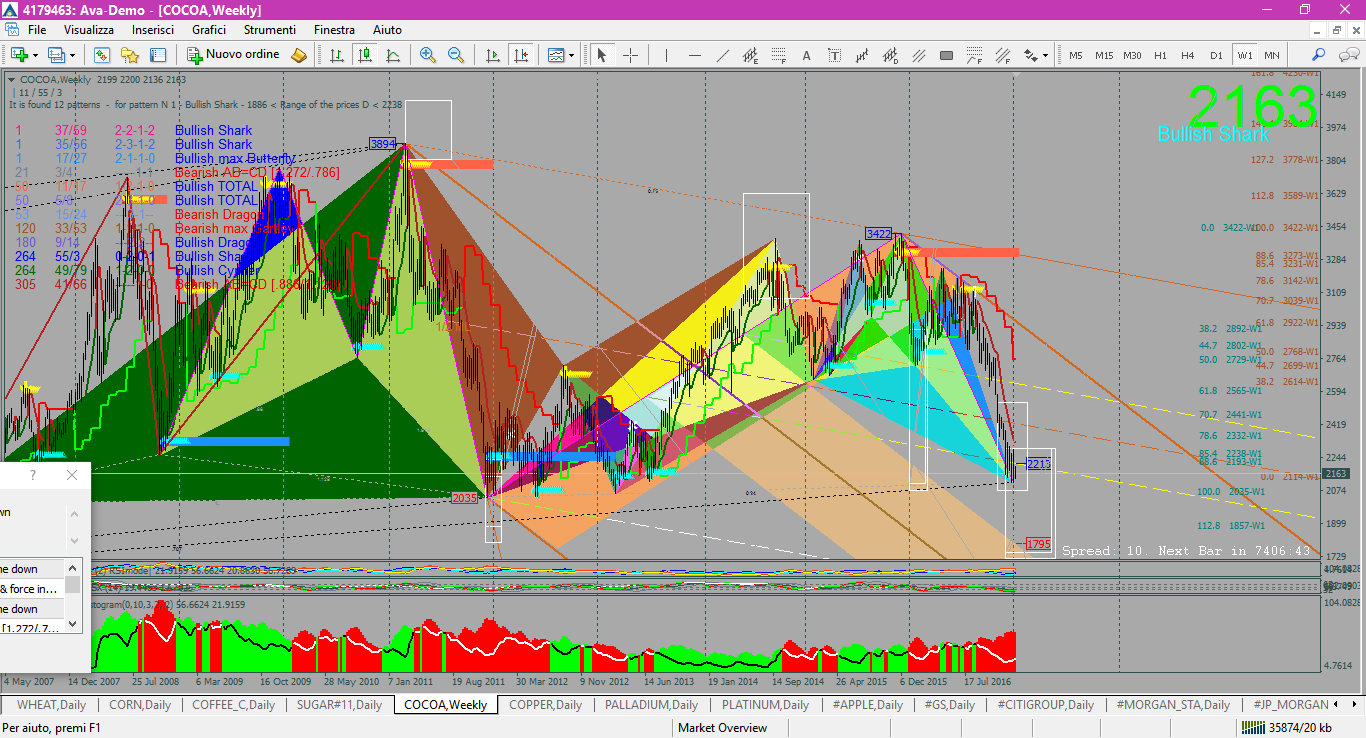Viewport: 1366px width, 738px height.
Task: Switch to the COFFEE_C,Daily chart tab
Action: [233, 704]
